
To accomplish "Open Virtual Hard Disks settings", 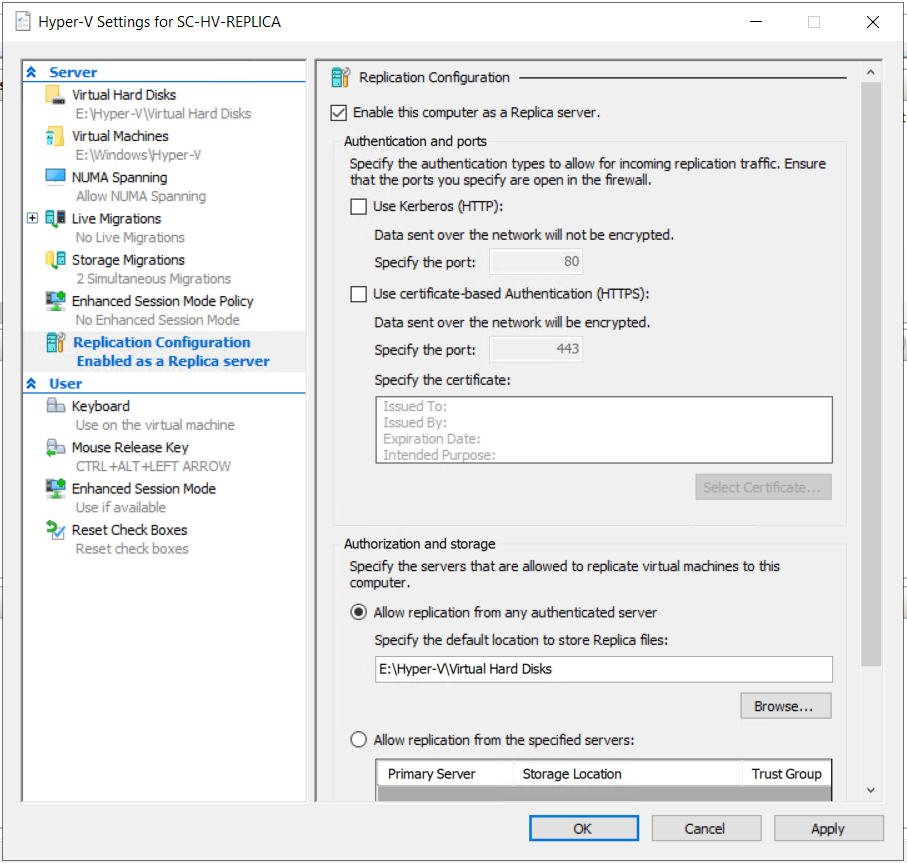I will (124, 95).
